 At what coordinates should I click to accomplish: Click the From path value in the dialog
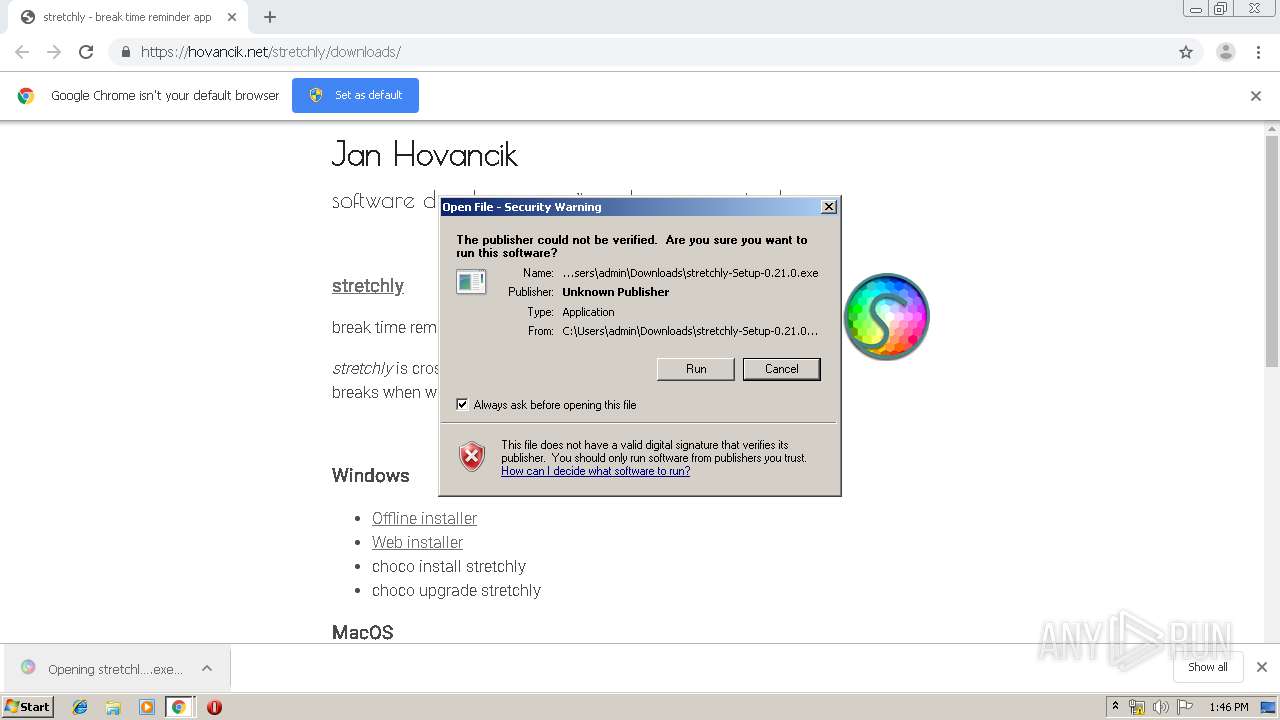[690, 331]
